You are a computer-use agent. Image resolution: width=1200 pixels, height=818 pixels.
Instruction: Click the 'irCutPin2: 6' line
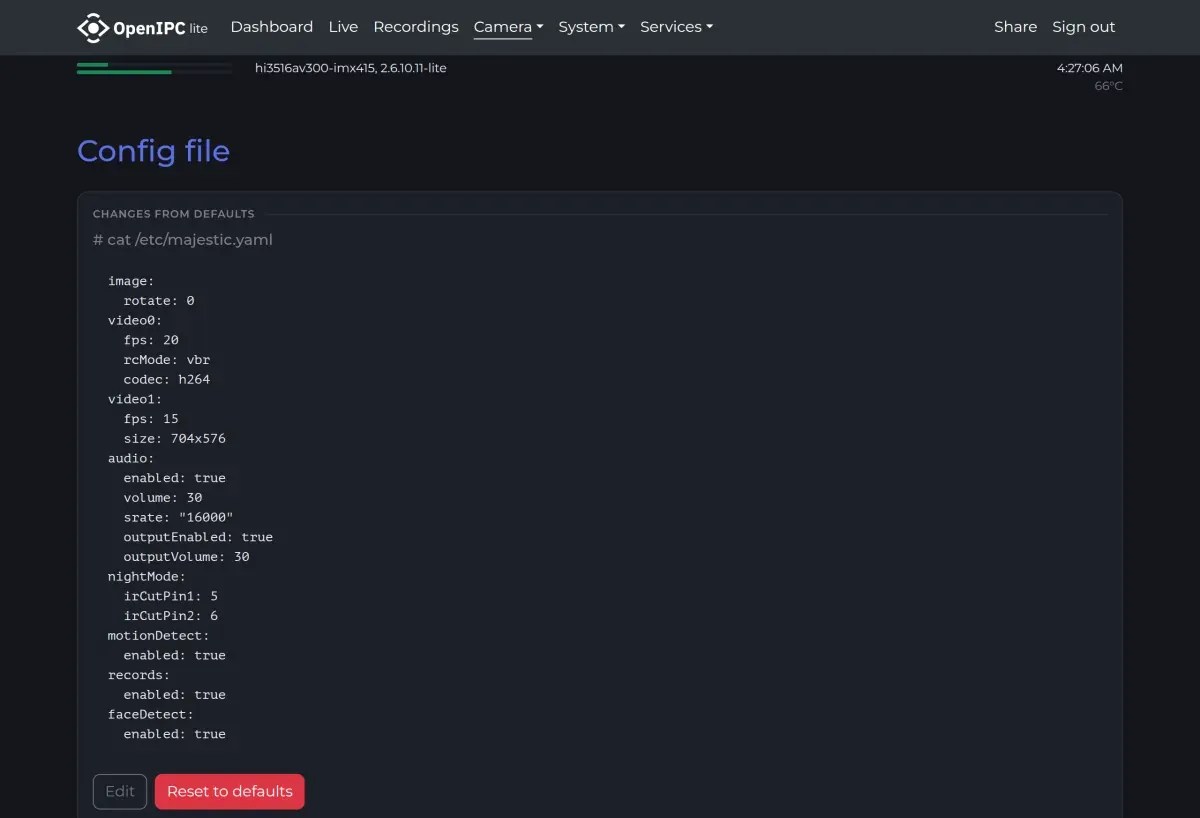click(x=171, y=616)
